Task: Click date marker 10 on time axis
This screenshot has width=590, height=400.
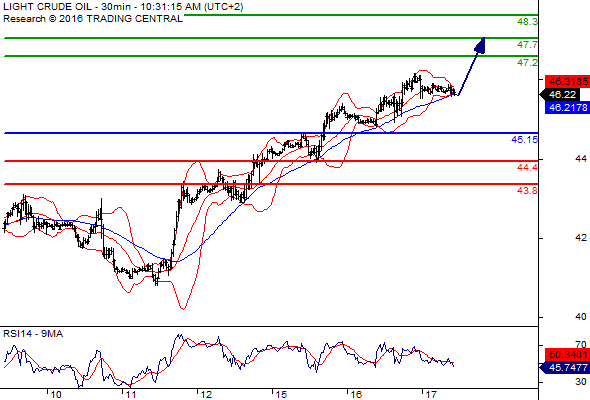Action: click(x=56, y=394)
